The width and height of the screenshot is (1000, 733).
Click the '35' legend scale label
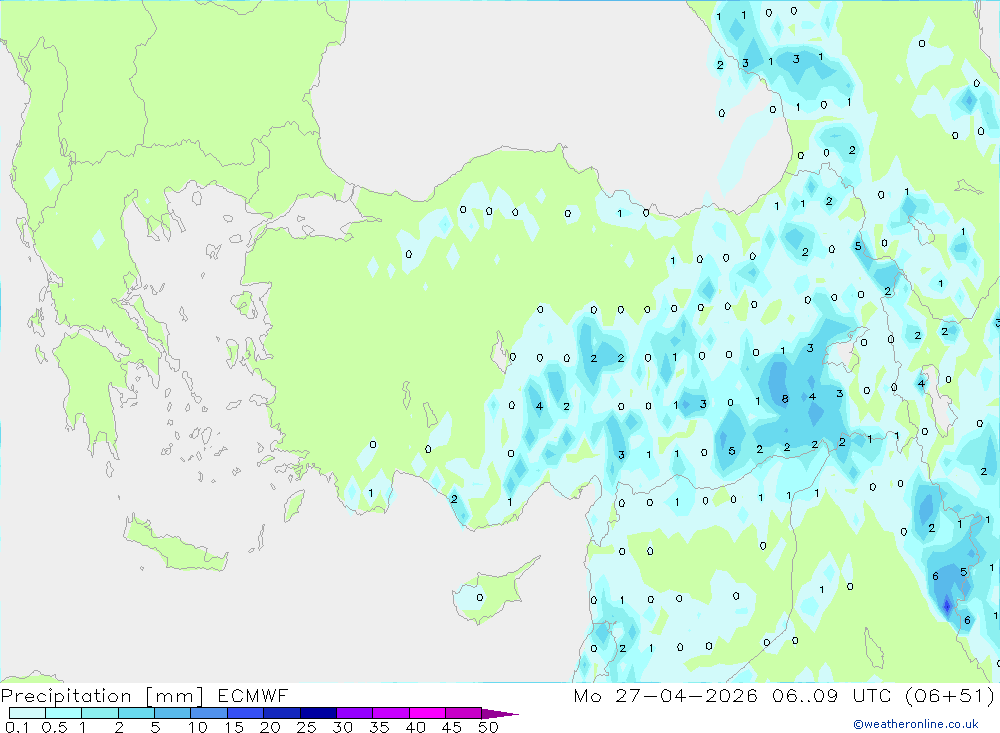(379, 727)
